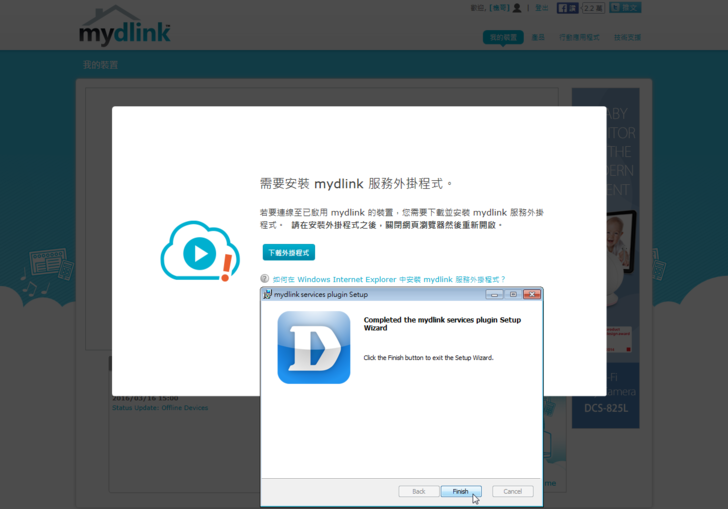The width and height of the screenshot is (728, 509).
Task: Click the username link in the welcome text
Action: point(500,8)
